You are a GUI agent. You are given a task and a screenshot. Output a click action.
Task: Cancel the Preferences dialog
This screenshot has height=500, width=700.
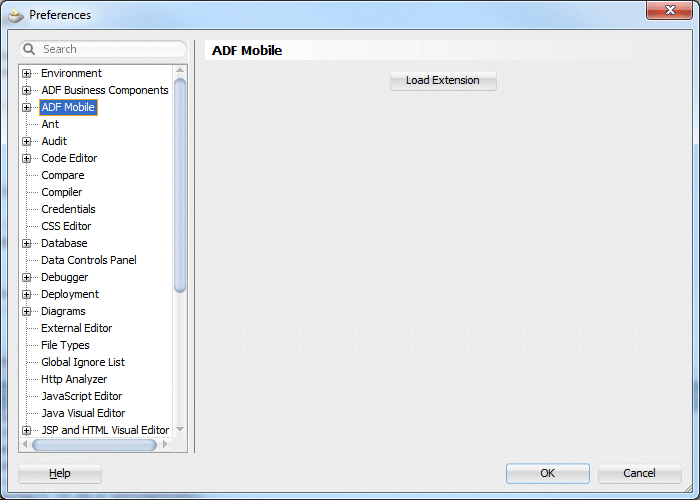click(639, 473)
